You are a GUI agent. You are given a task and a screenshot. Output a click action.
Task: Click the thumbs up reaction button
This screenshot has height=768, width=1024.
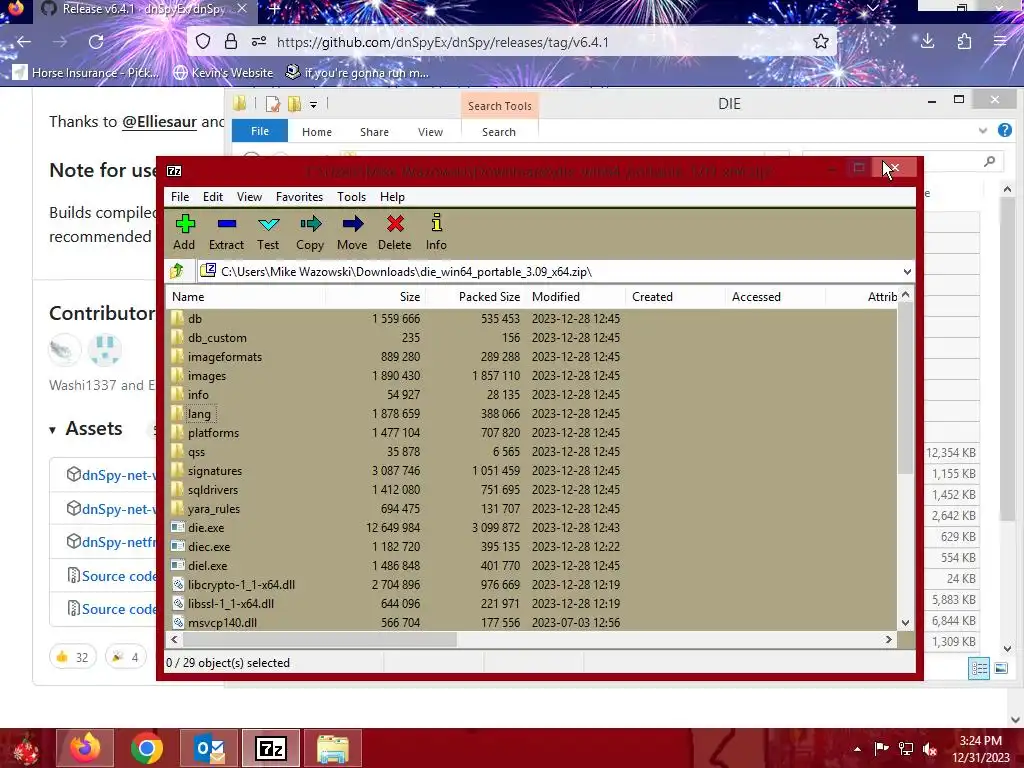point(72,656)
